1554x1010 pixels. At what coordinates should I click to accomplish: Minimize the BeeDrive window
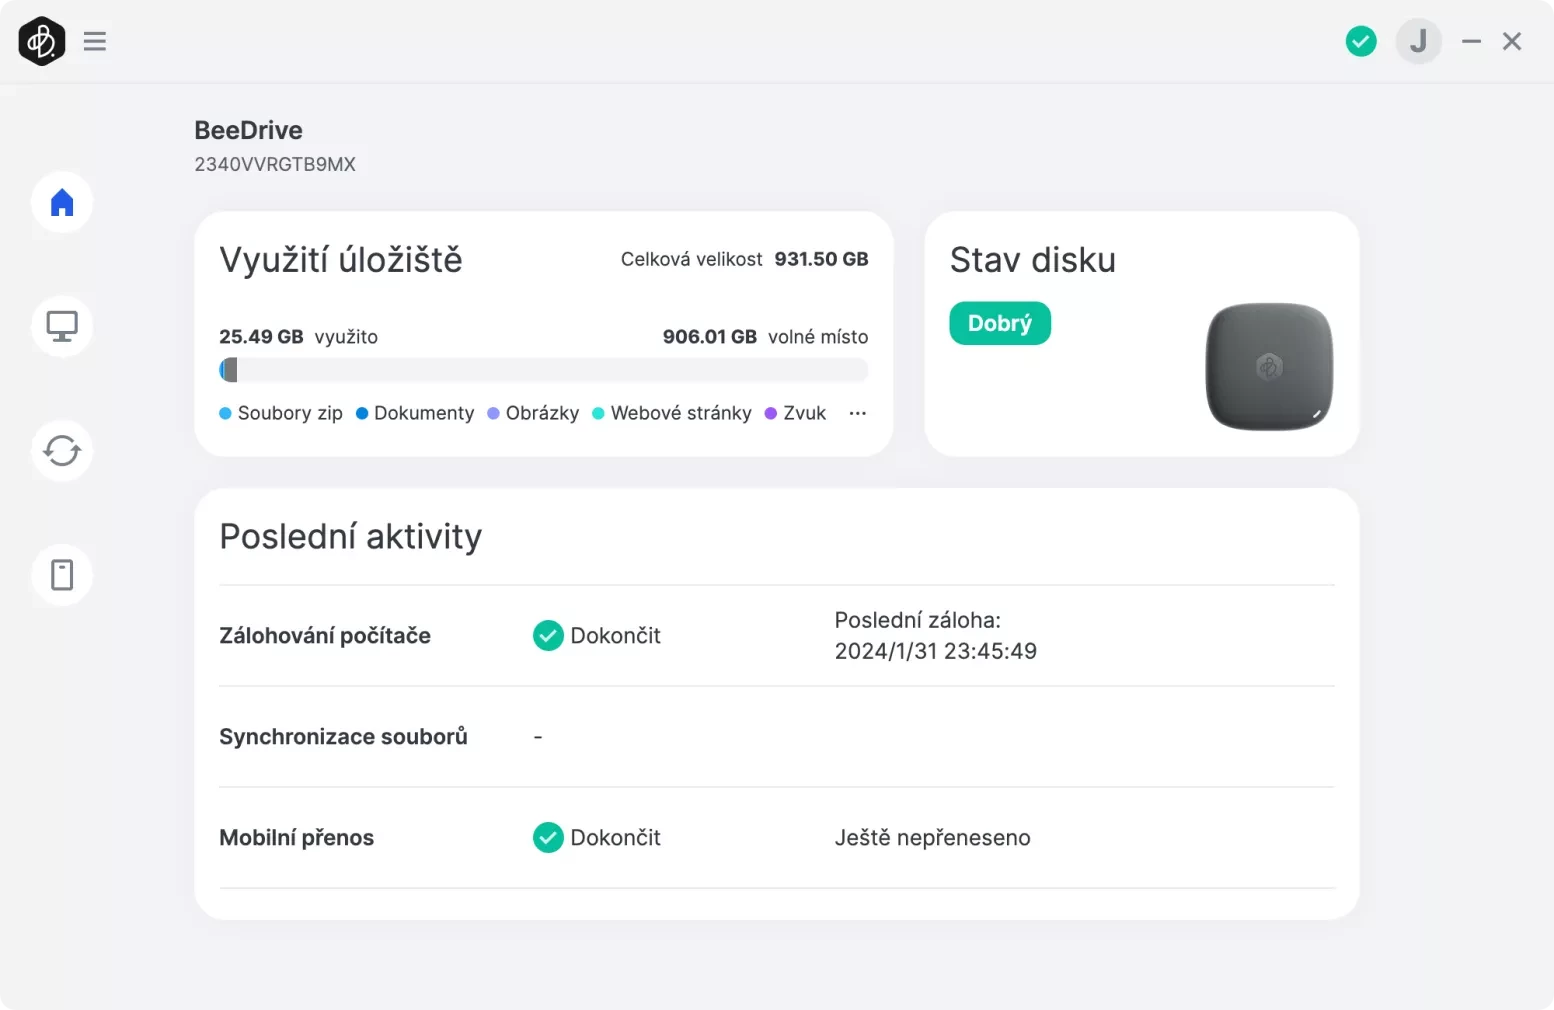pos(1471,41)
